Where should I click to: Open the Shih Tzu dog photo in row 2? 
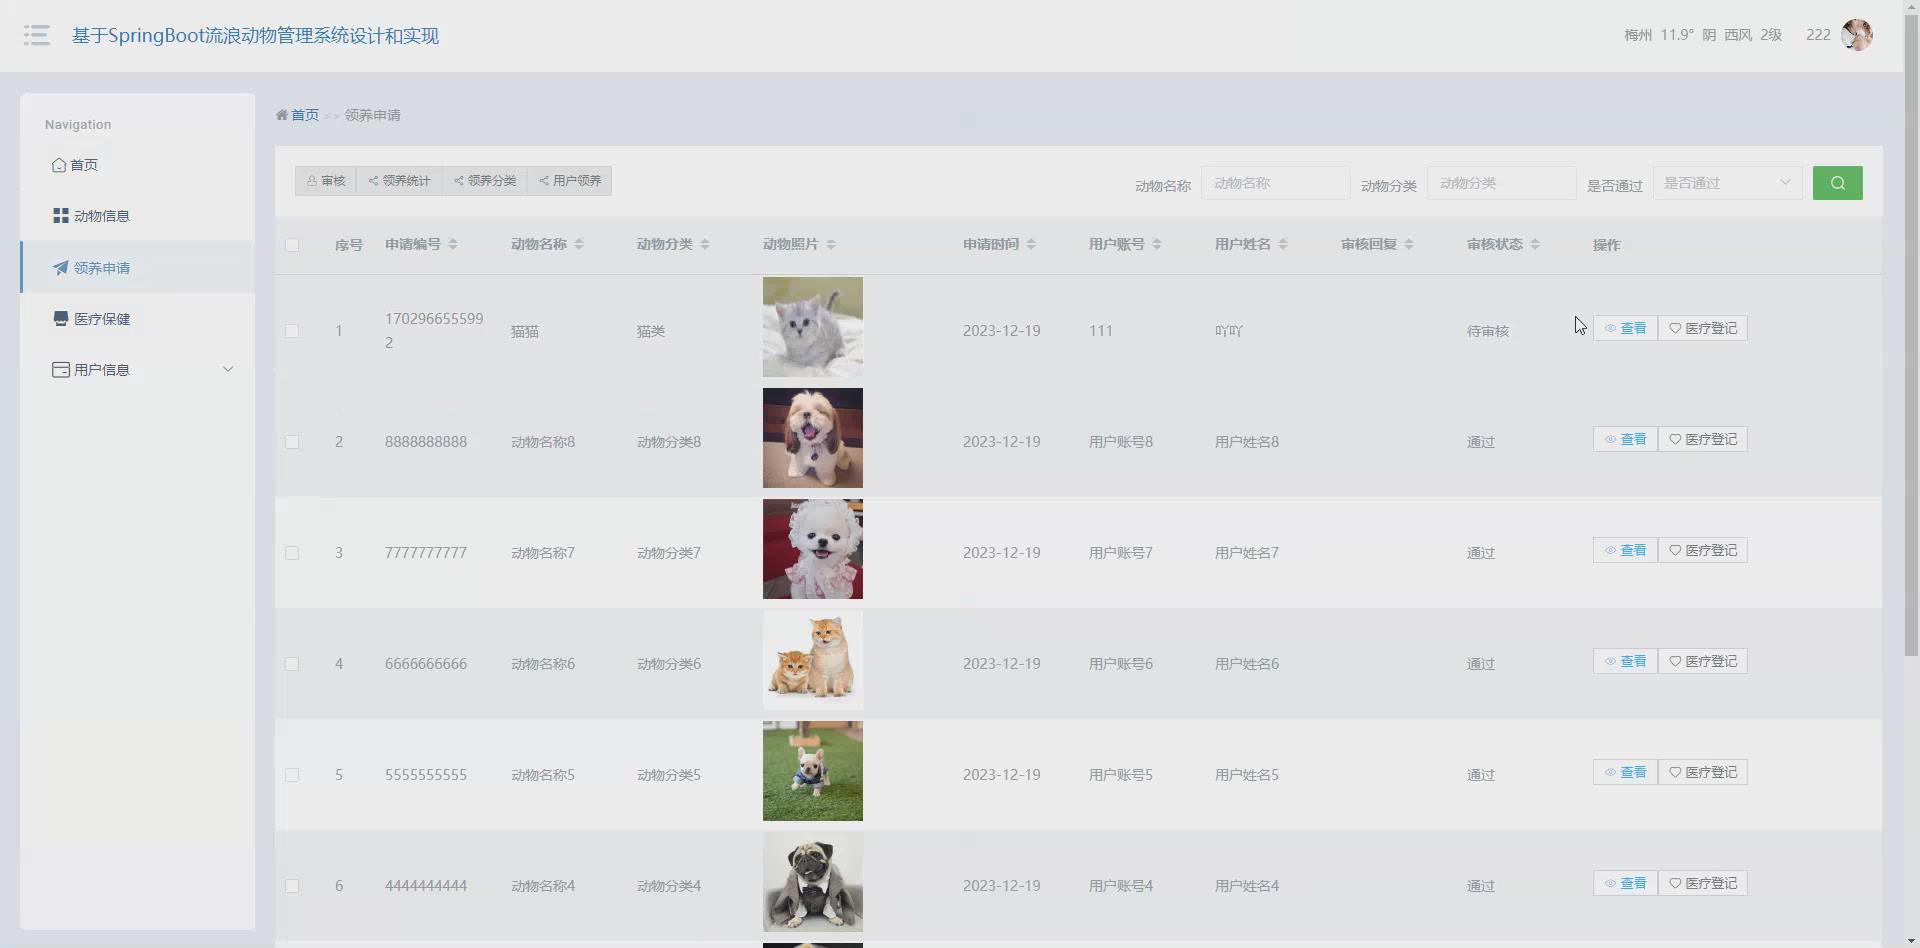click(x=813, y=438)
